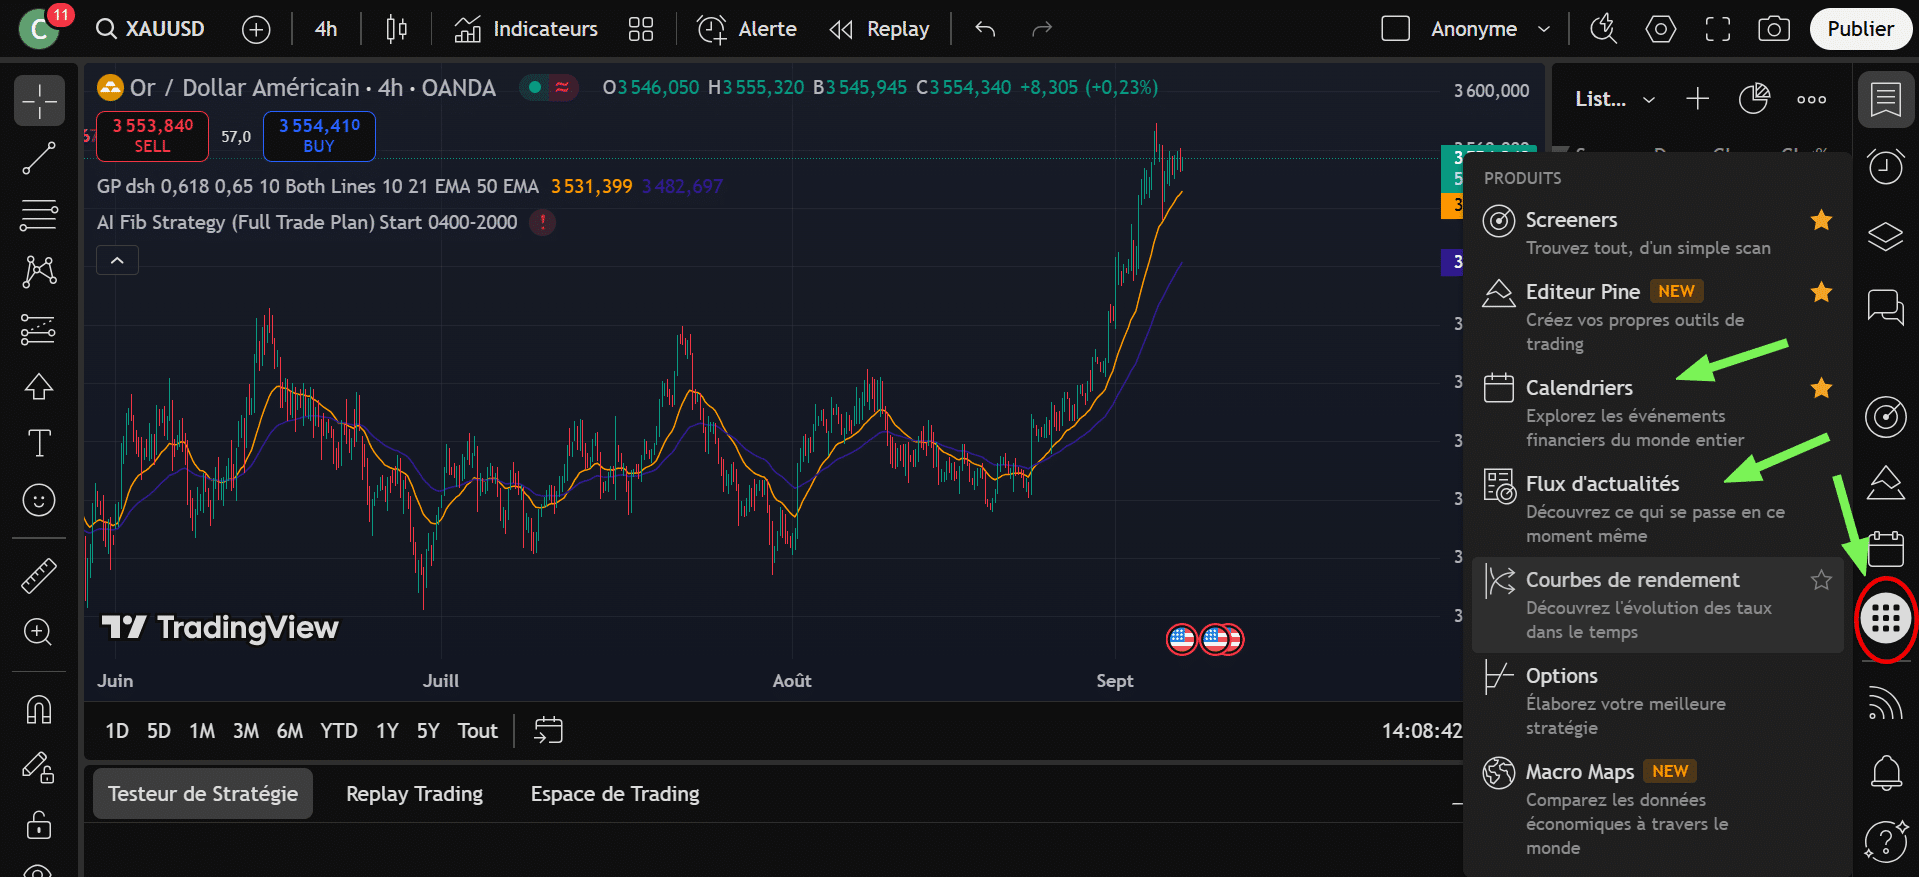
Task: Click the XAUUSD symbol search field
Action: pos(152,29)
